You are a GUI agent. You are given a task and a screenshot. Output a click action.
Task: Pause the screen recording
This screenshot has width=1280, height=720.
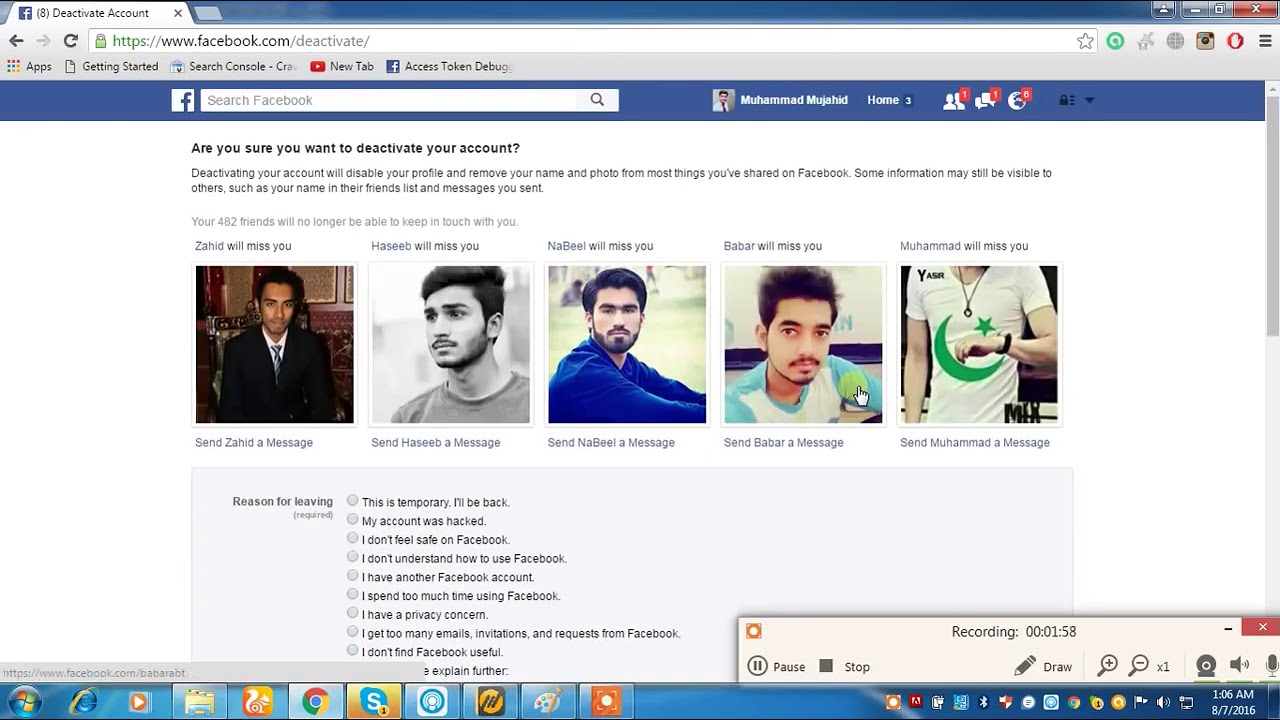tap(776, 667)
